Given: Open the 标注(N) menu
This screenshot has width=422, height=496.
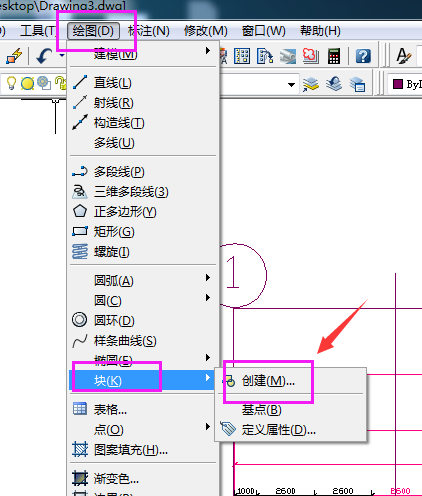Looking at the screenshot, I should (x=149, y=31).
